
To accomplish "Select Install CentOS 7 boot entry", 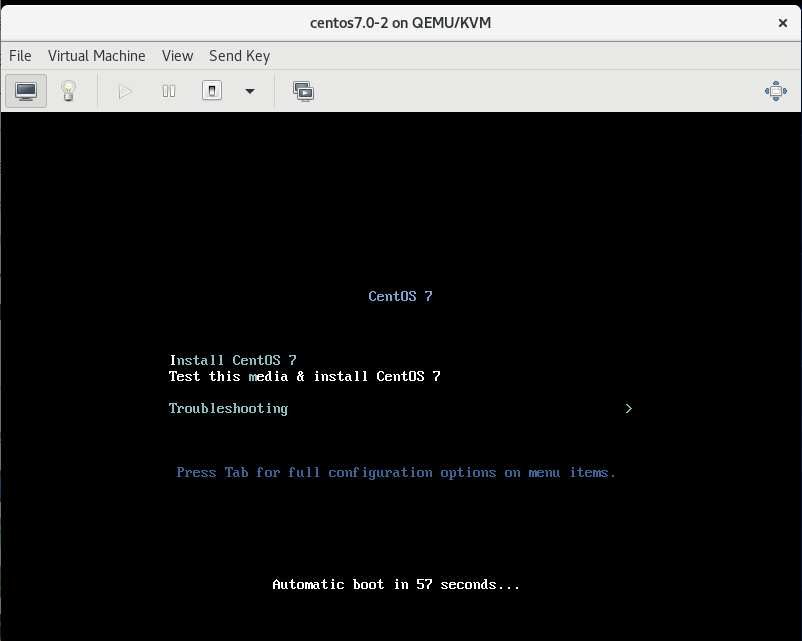I will pyautogui.click(x=233, y=360).
